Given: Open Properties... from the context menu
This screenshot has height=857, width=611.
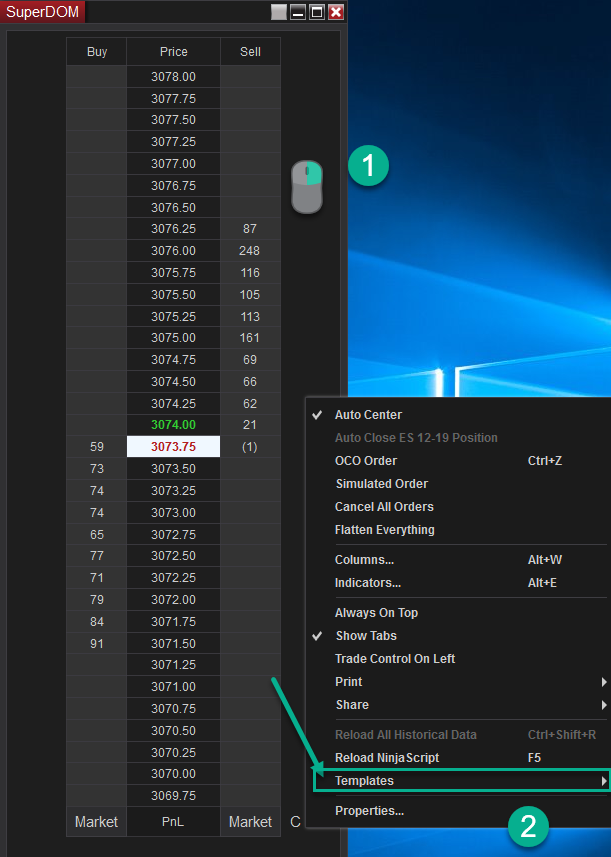Looking at the screenshot, I should (458, 811).
